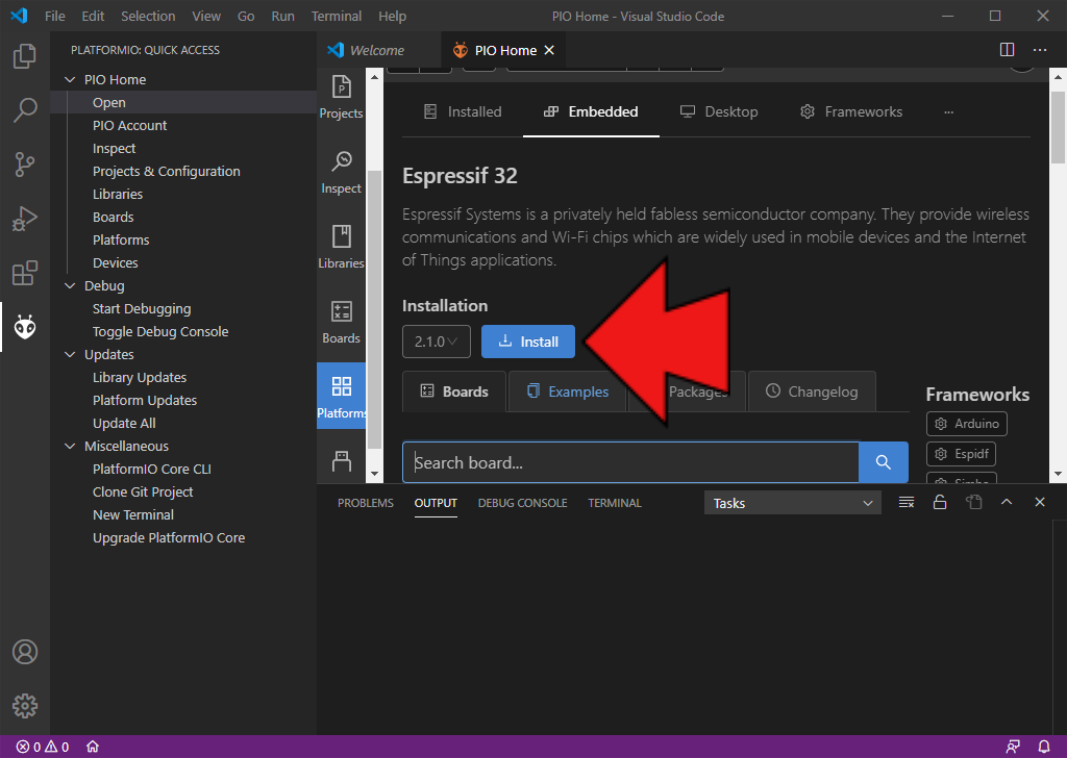Open the version 2.1.0 dropdown
The height and width of the screenshot is (758, 1067).
pos(436,342)
